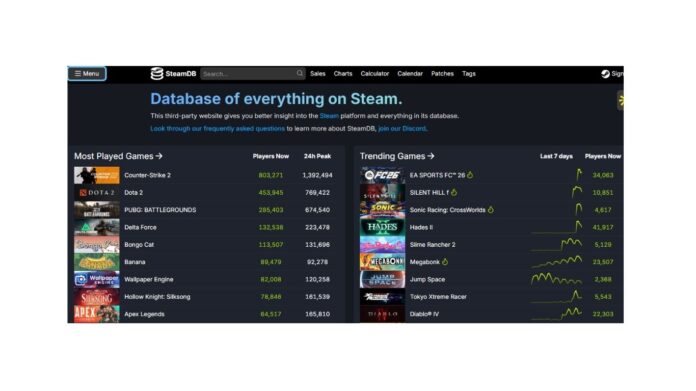Click Sonic Racing: CrossWorlds thumbnail

(x=382, y=210)
